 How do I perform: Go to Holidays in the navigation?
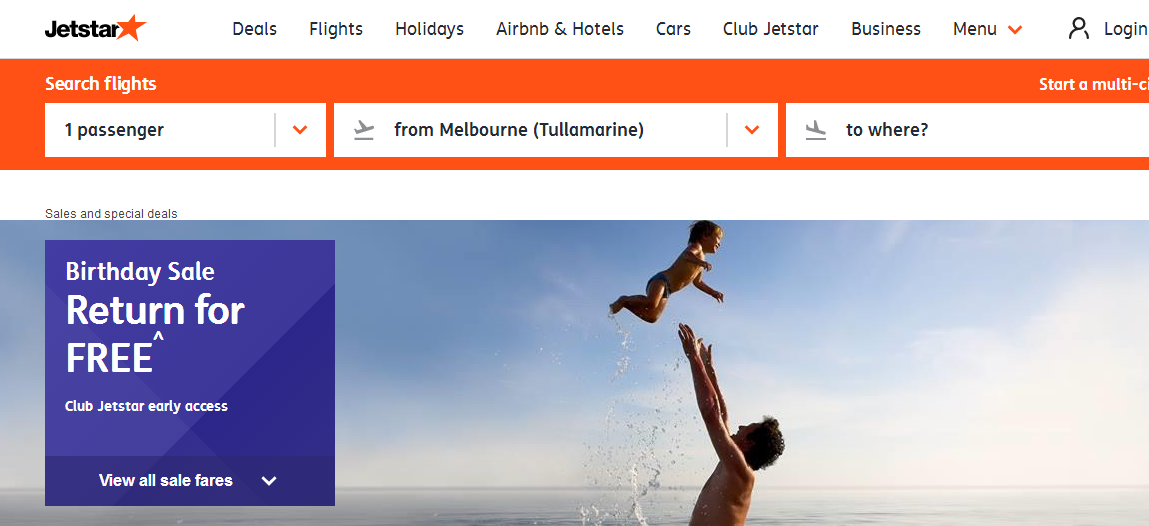click(x=429, y=29)
